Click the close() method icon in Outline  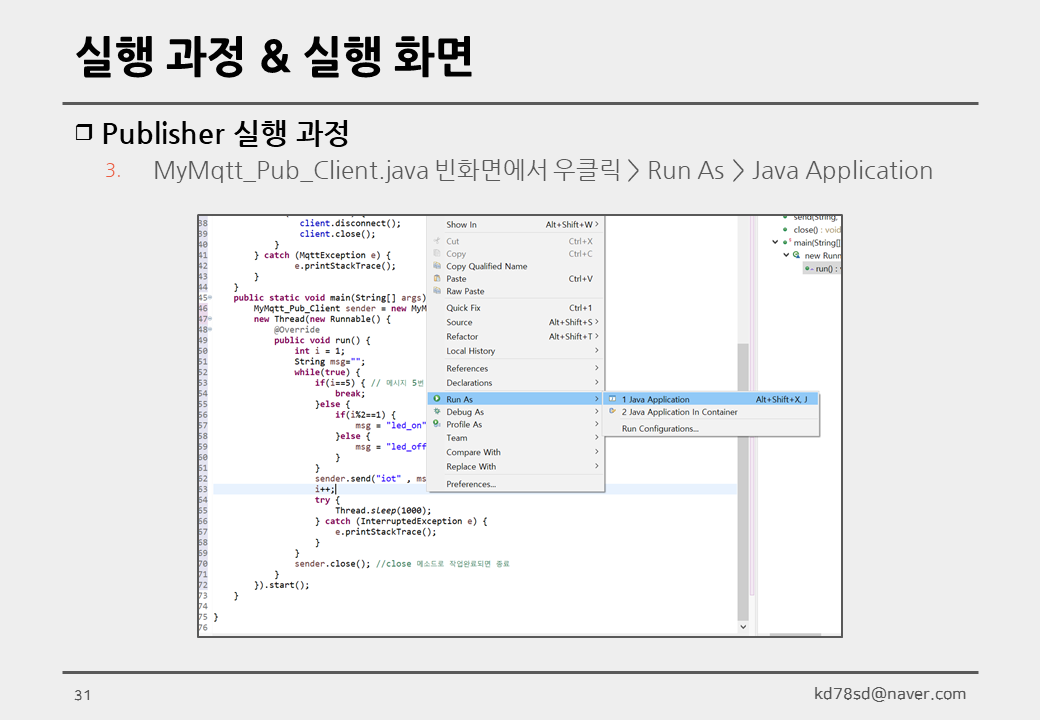tap(785, 229)
